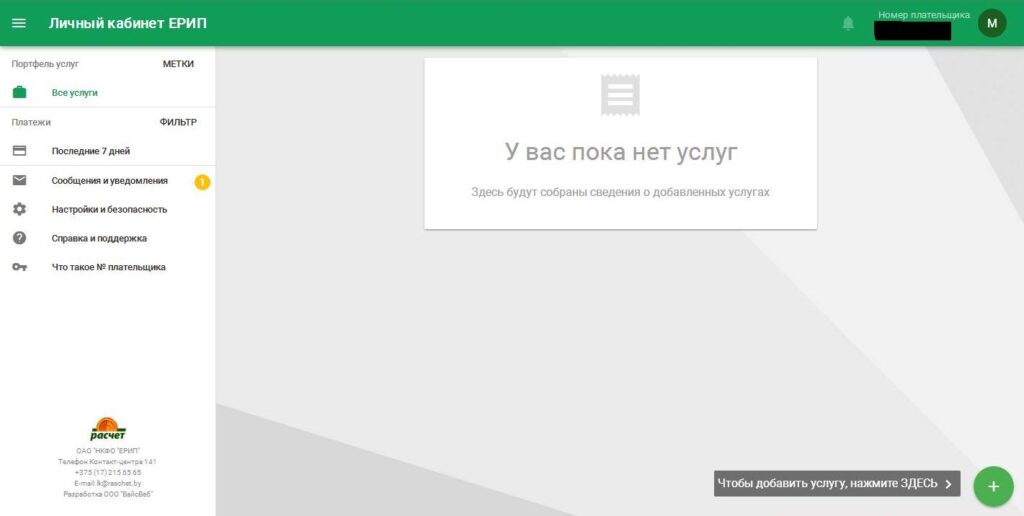Viewport: 1024px width, 516px height.
Task: Click the Расчет logo in the sidebar
Action: click(x=108, y=430)
